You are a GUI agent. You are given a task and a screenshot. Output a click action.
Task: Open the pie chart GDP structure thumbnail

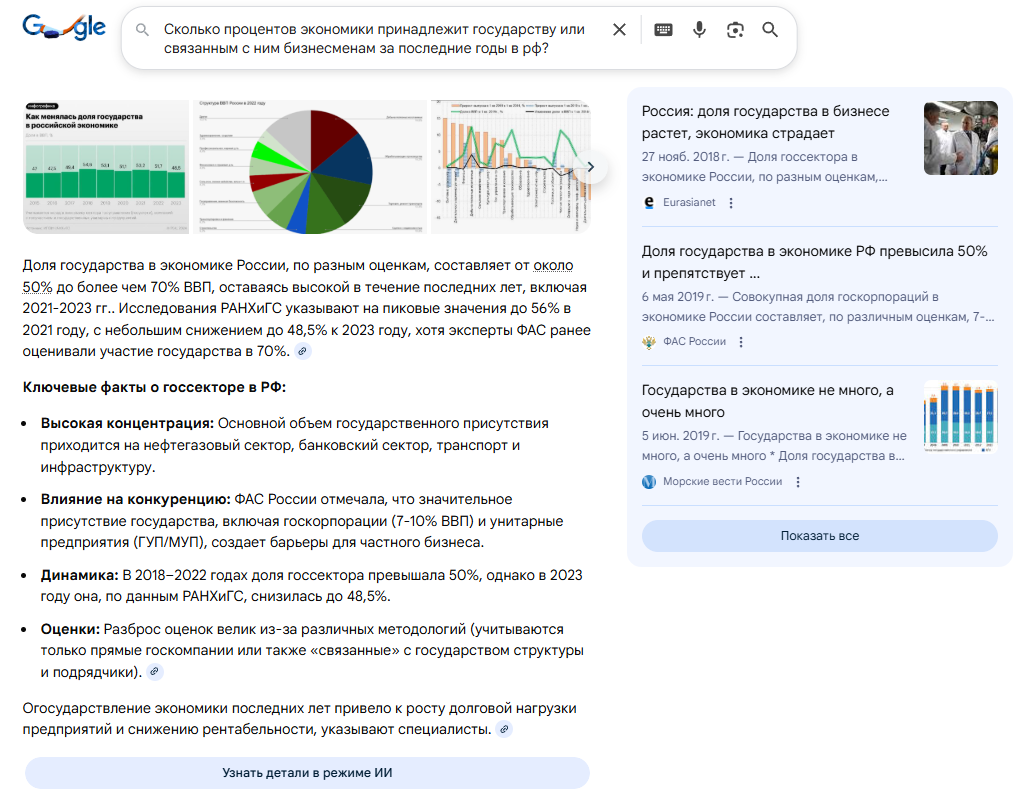coord(310,167)
